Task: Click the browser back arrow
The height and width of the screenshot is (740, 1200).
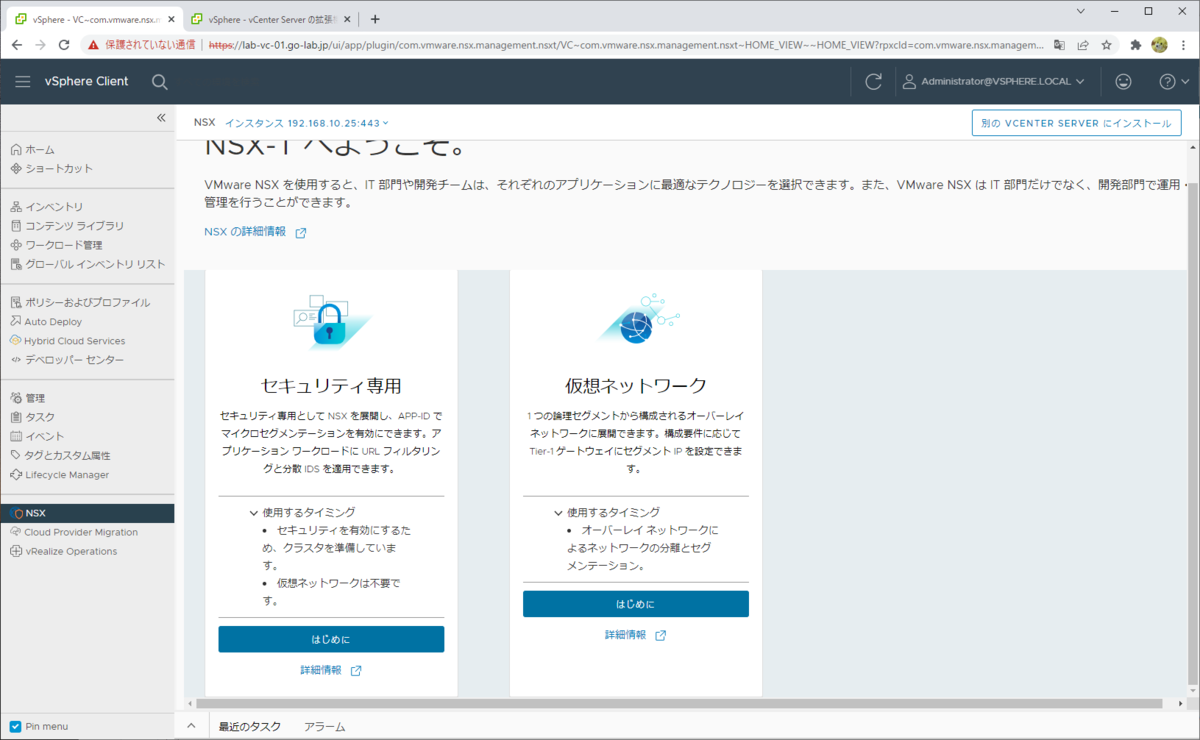Action: [x=16, y=45]
